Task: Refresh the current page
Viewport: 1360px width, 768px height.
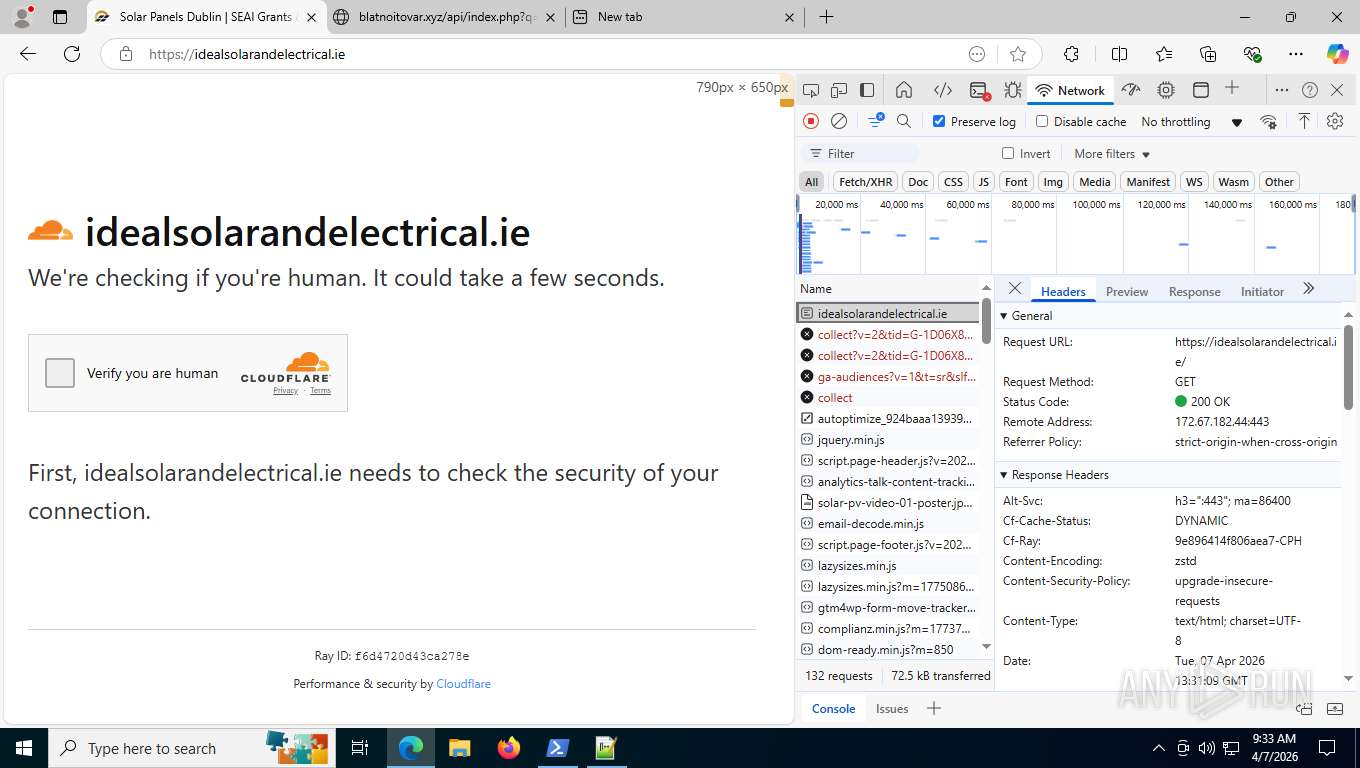Action: click(x=72, y=54)
